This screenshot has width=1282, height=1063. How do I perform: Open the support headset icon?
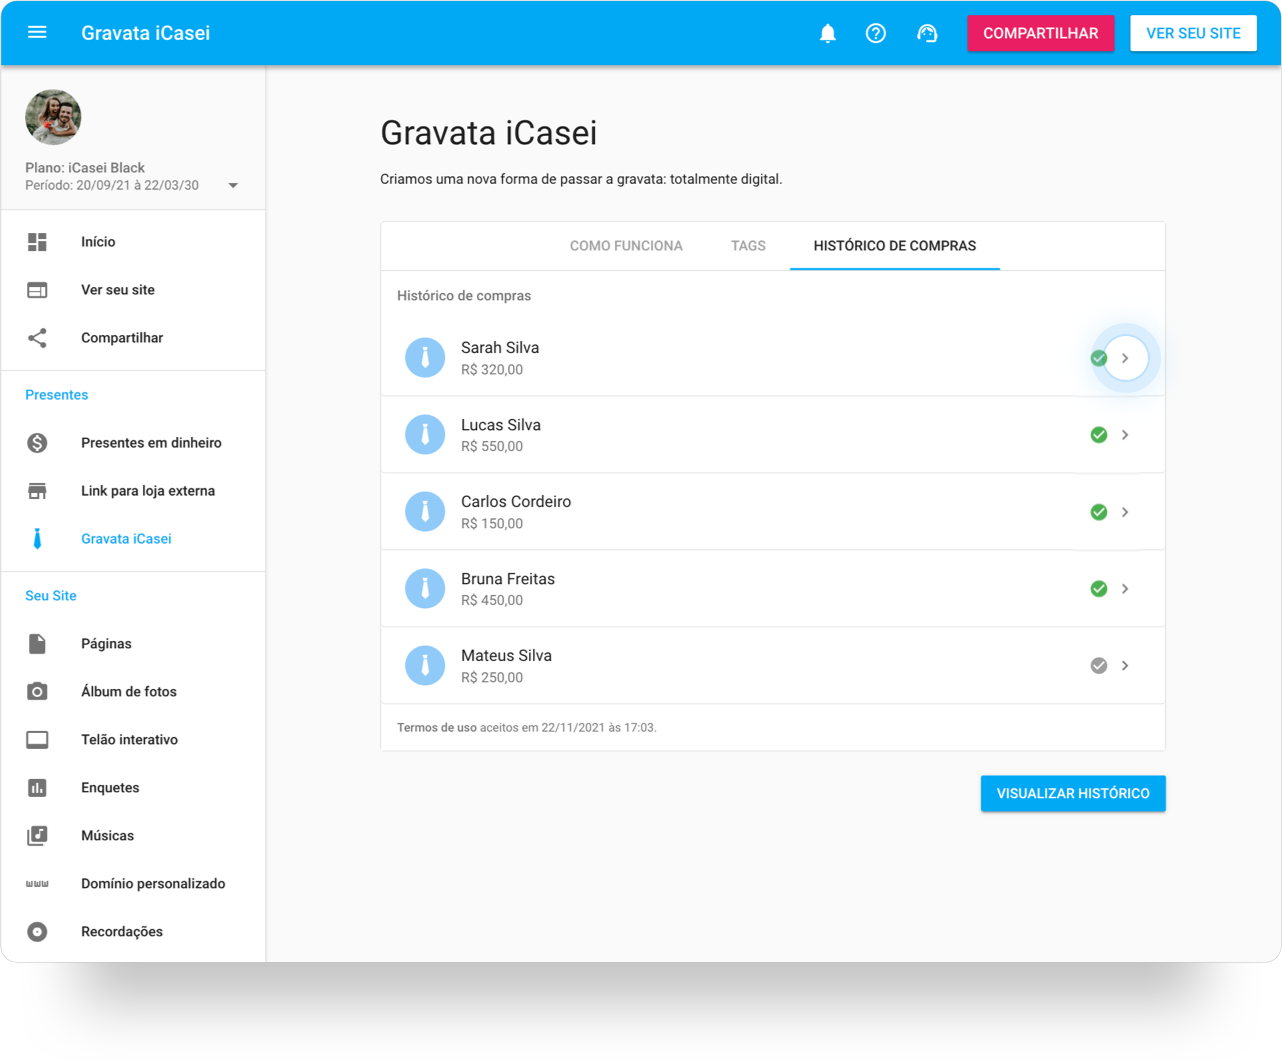927,33
